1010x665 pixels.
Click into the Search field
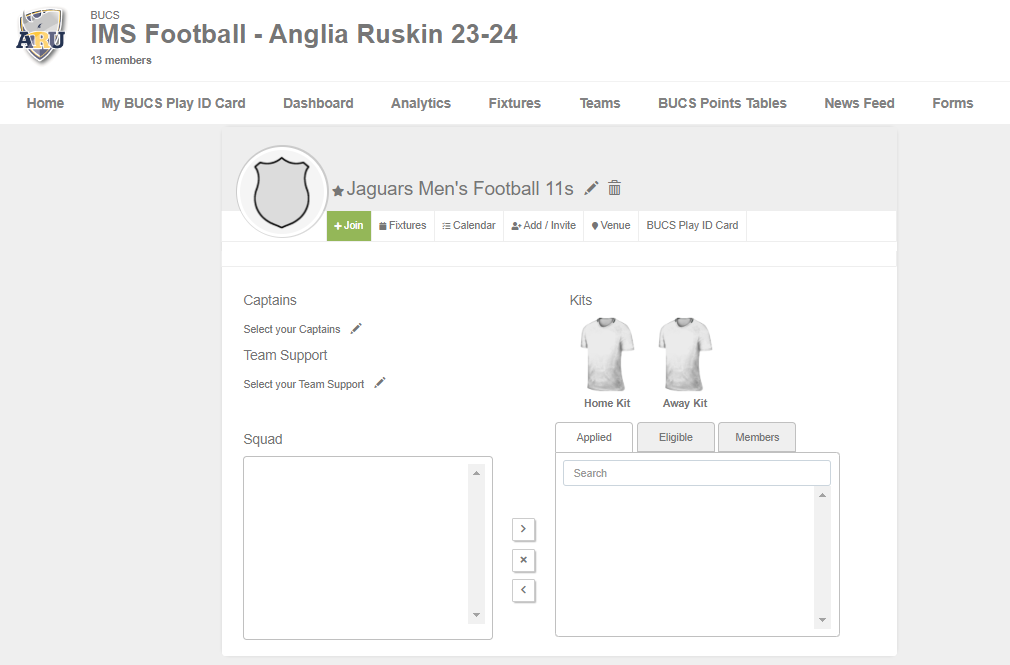pos(696,473)
